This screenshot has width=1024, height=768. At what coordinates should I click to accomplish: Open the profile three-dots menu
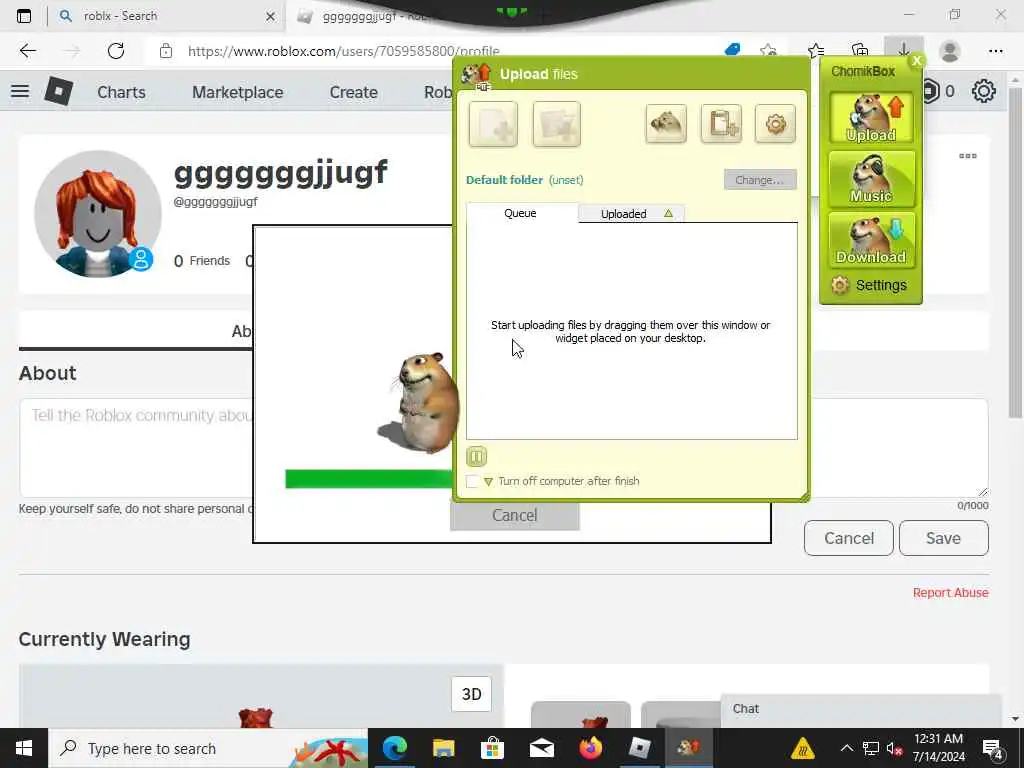pos(968,156)
